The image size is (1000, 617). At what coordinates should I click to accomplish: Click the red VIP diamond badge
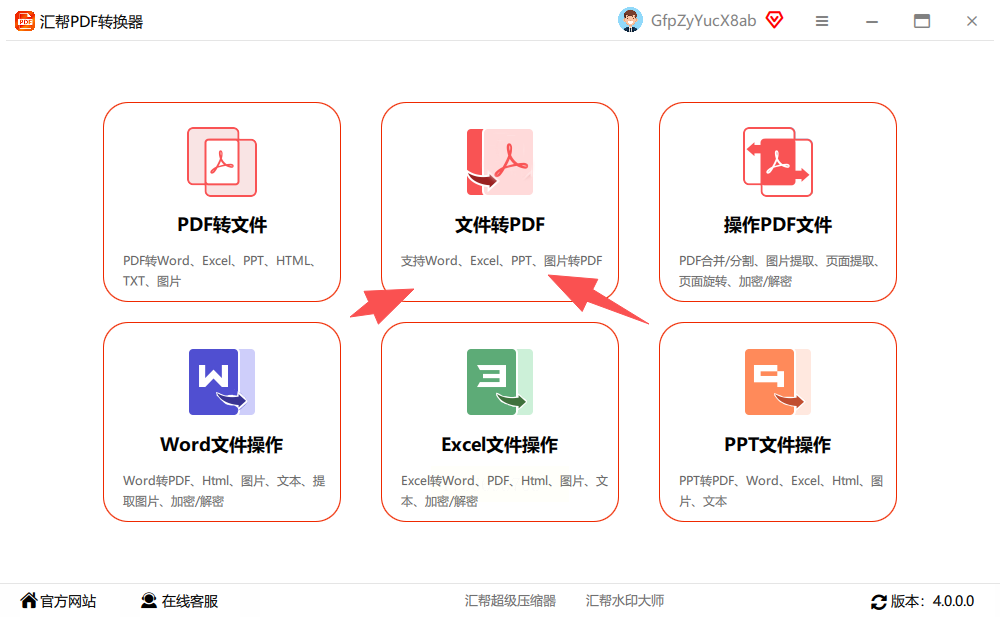coord(774,20)
